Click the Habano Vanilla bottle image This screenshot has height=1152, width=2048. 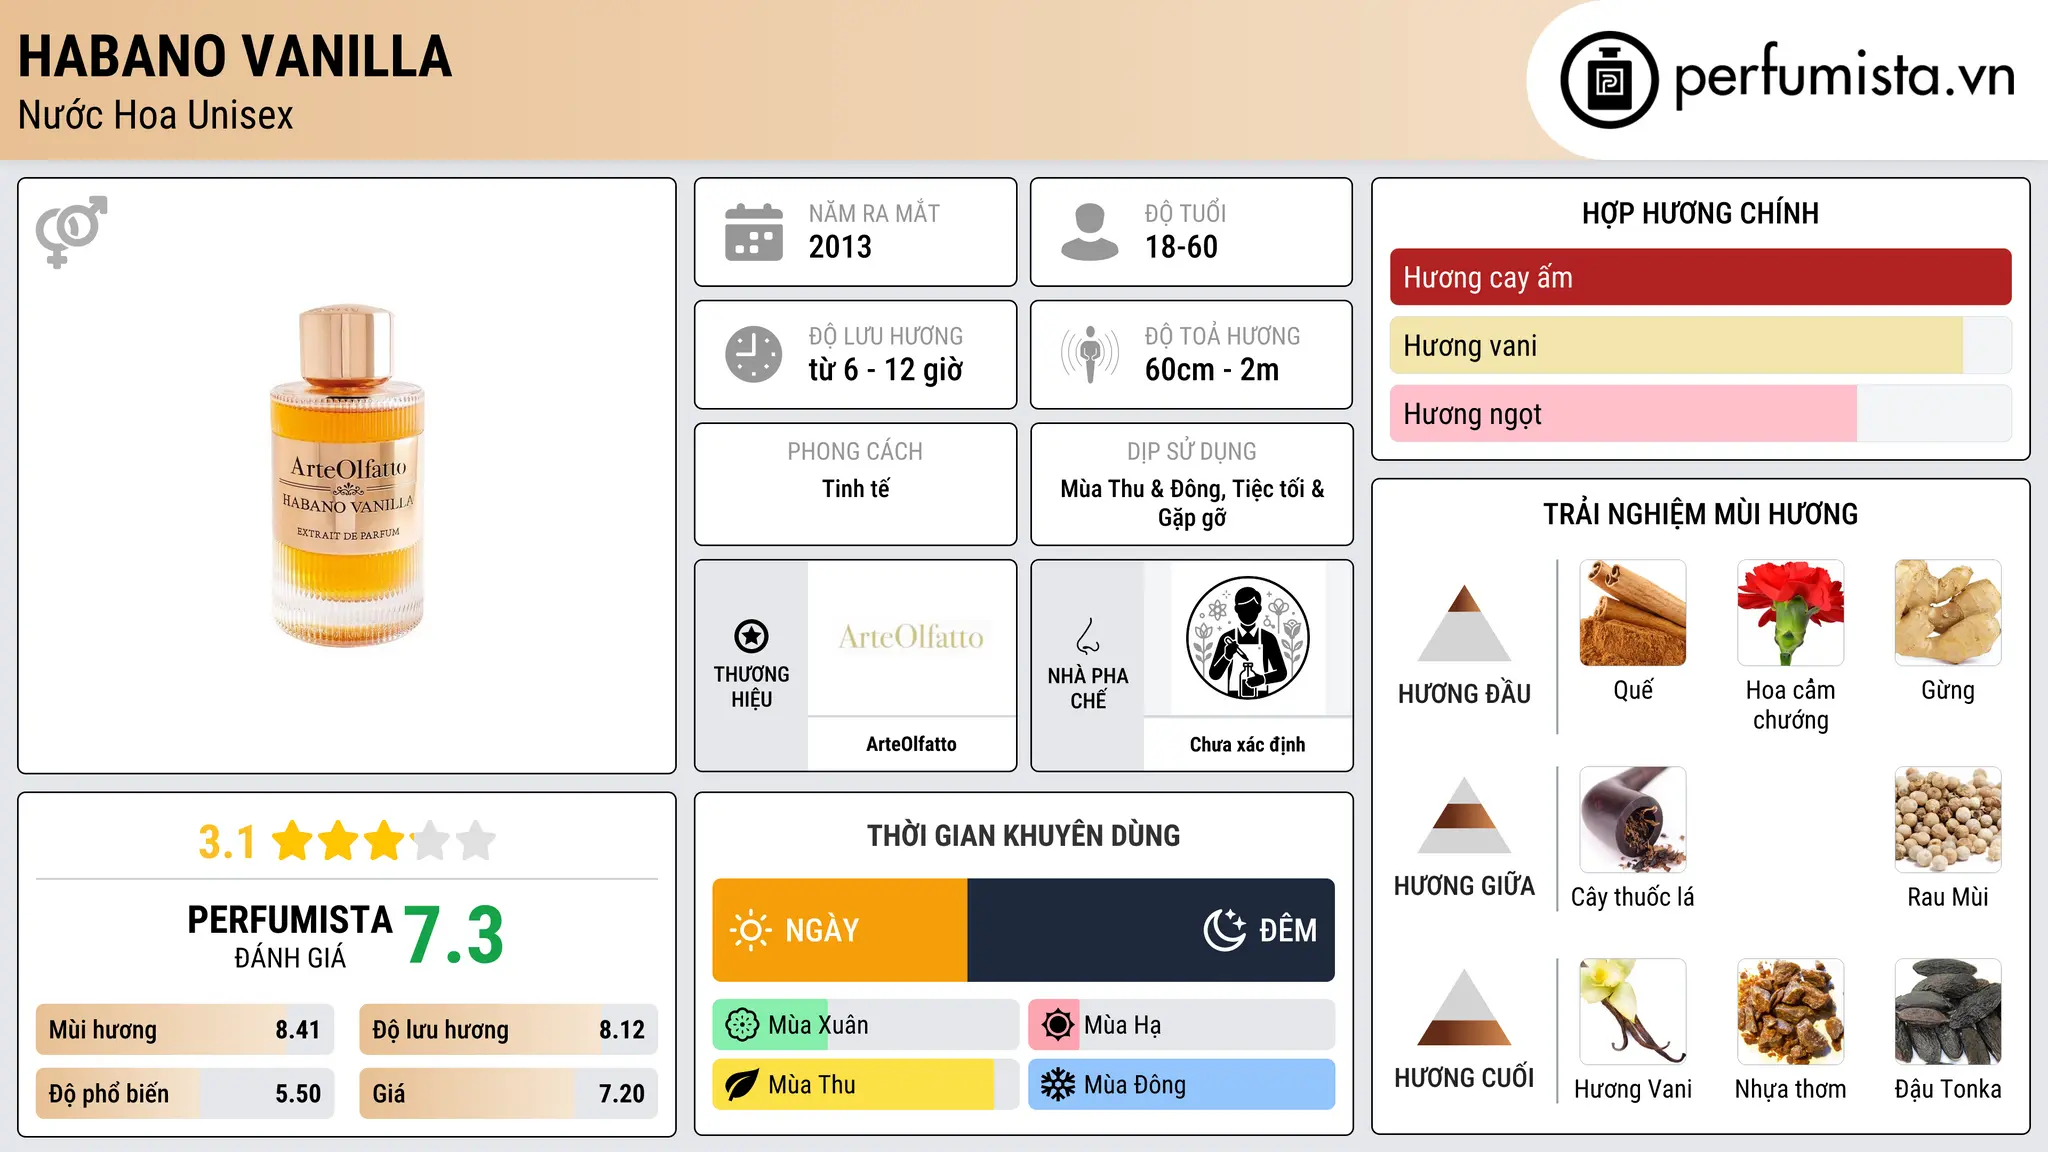[347, 475]
